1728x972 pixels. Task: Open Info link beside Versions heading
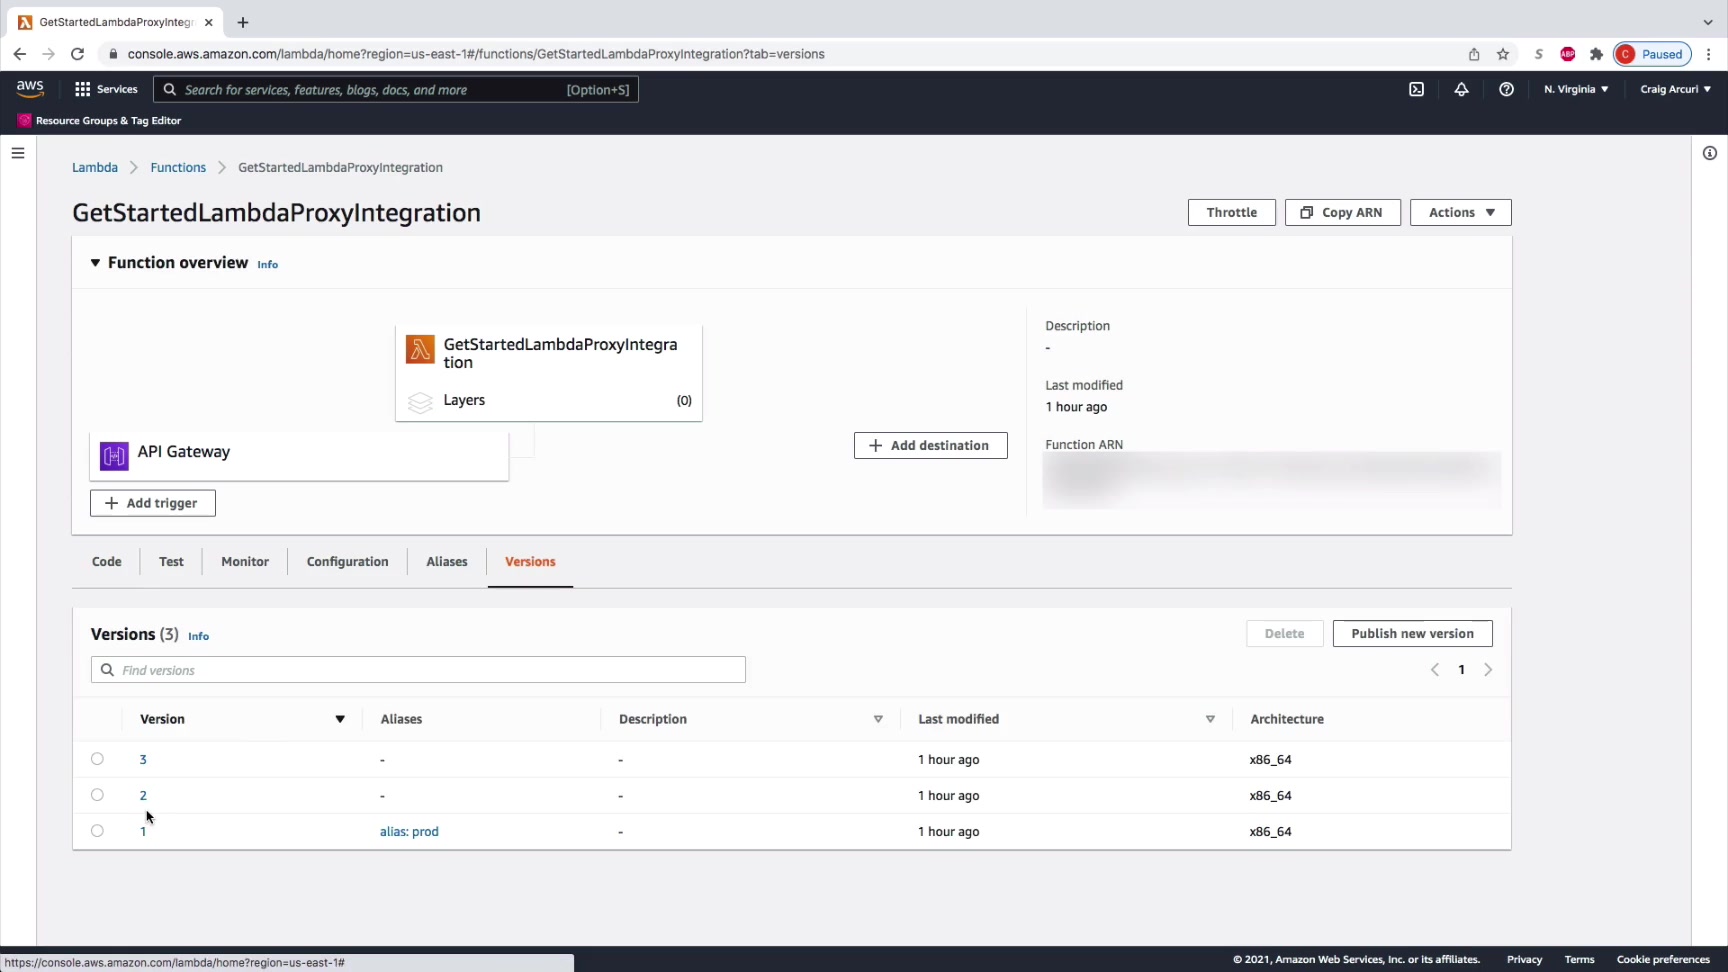[x=198, y=636]
